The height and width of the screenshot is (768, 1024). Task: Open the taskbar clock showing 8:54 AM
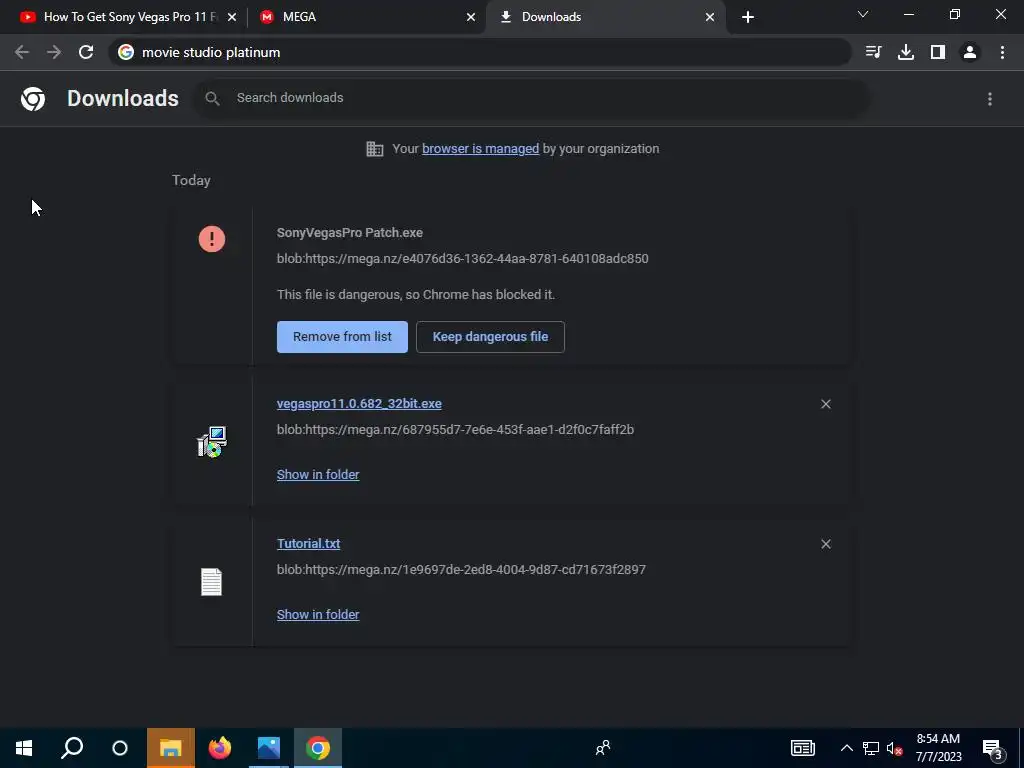click(x=938, y=748)
